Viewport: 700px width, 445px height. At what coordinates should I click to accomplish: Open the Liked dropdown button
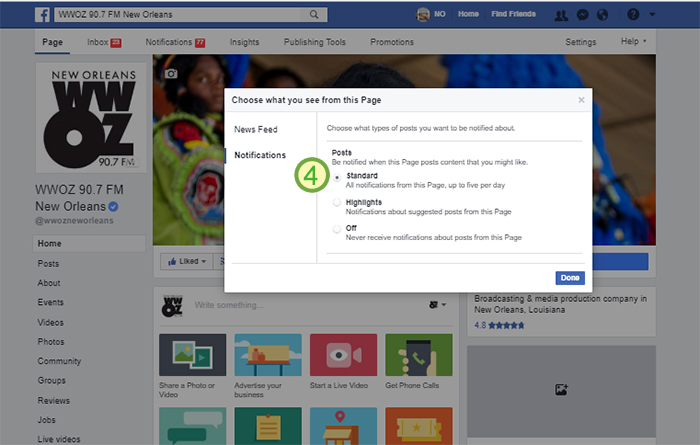coord(187,262)
